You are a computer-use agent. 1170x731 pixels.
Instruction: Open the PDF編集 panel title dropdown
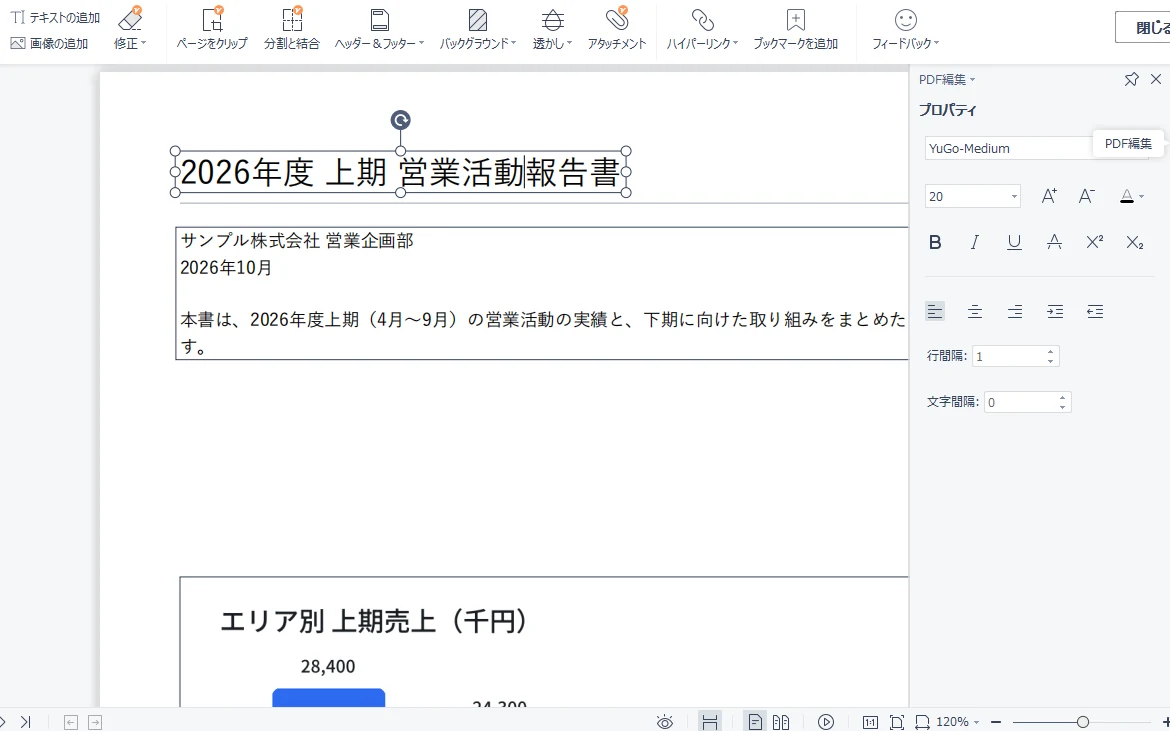pyautogui.click(x=947, y=79)
